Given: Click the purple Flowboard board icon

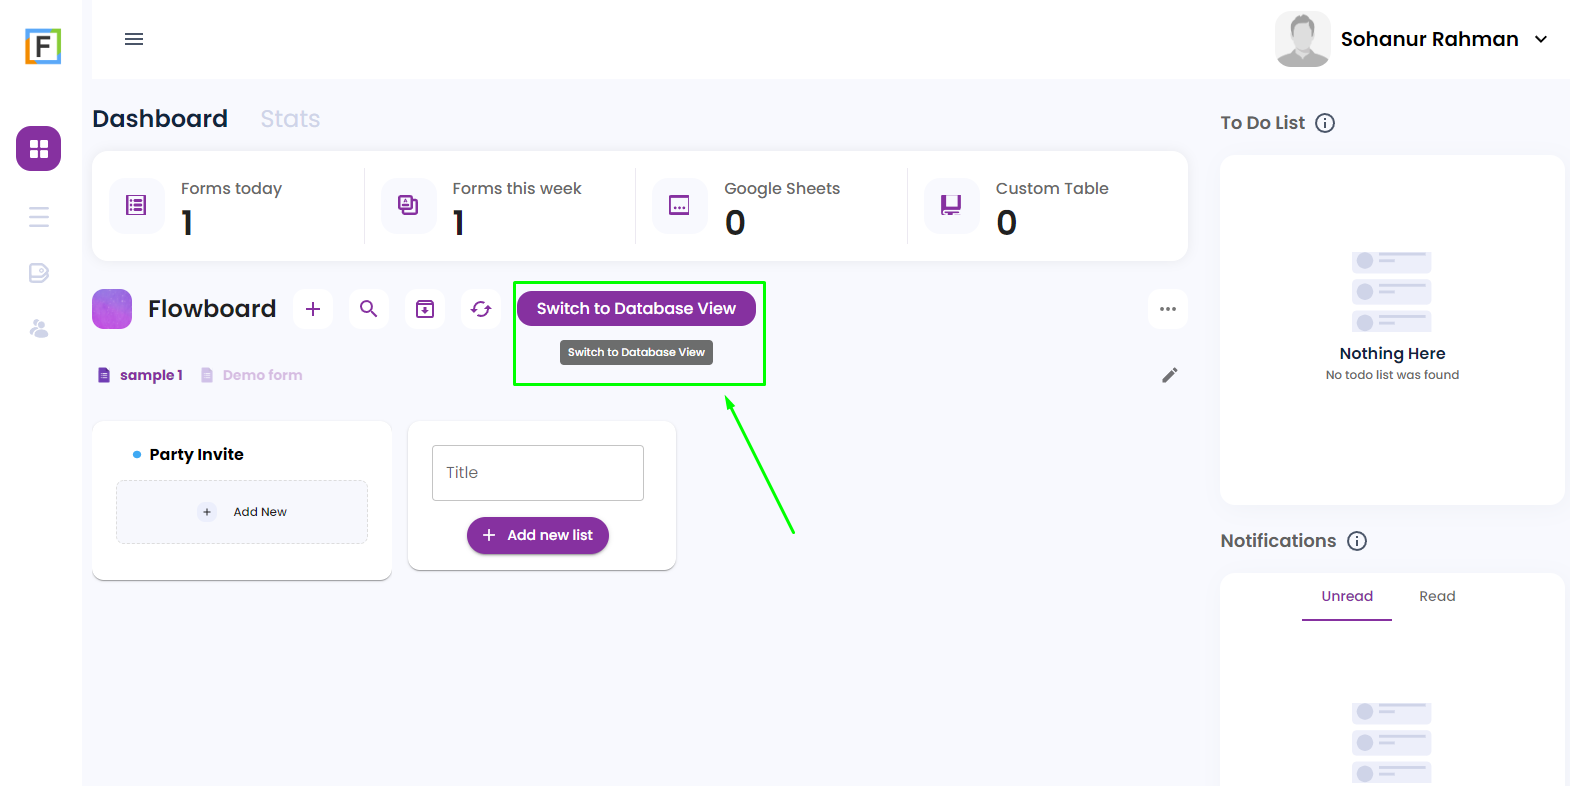Looking at the screenshot, I should pyautogui.click(x=112, y=309).
